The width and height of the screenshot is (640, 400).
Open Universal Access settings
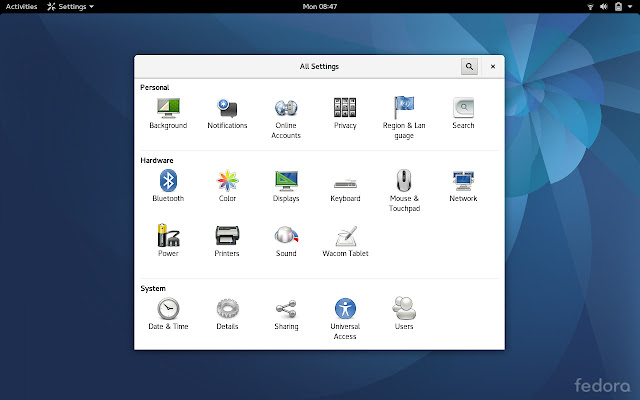tap(345, 319)
